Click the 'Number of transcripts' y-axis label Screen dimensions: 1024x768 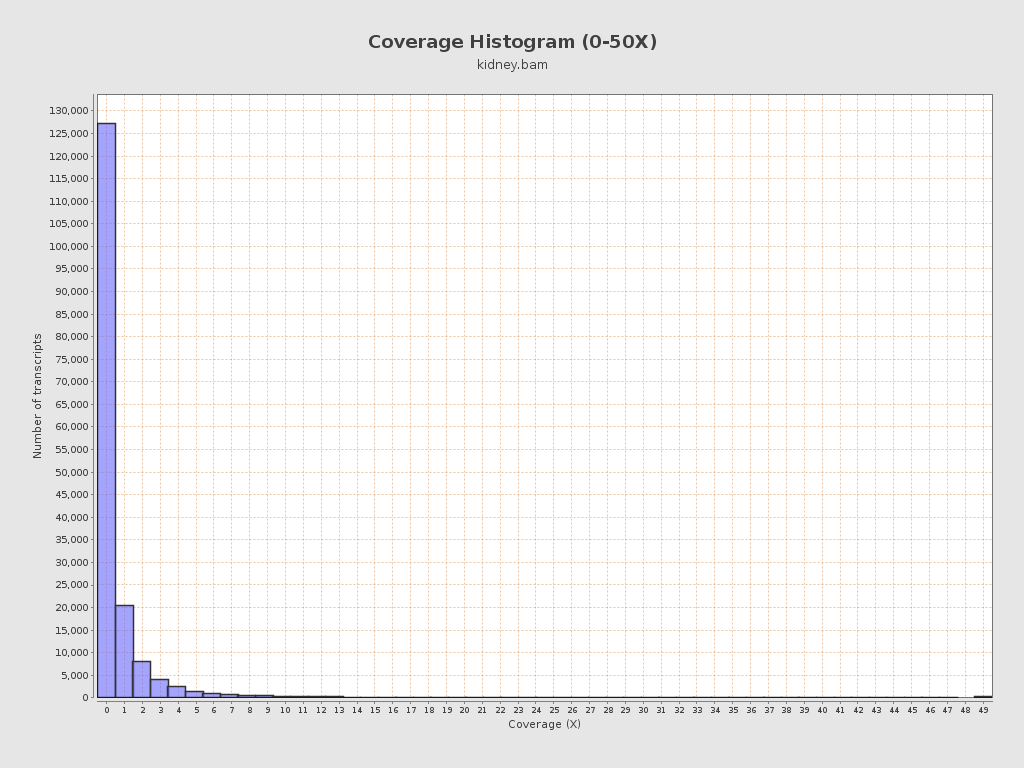(38, 396)
